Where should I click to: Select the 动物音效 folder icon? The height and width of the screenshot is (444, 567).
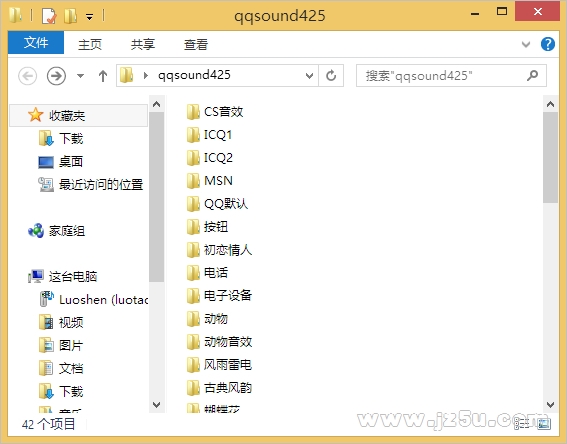click(193, 342)
